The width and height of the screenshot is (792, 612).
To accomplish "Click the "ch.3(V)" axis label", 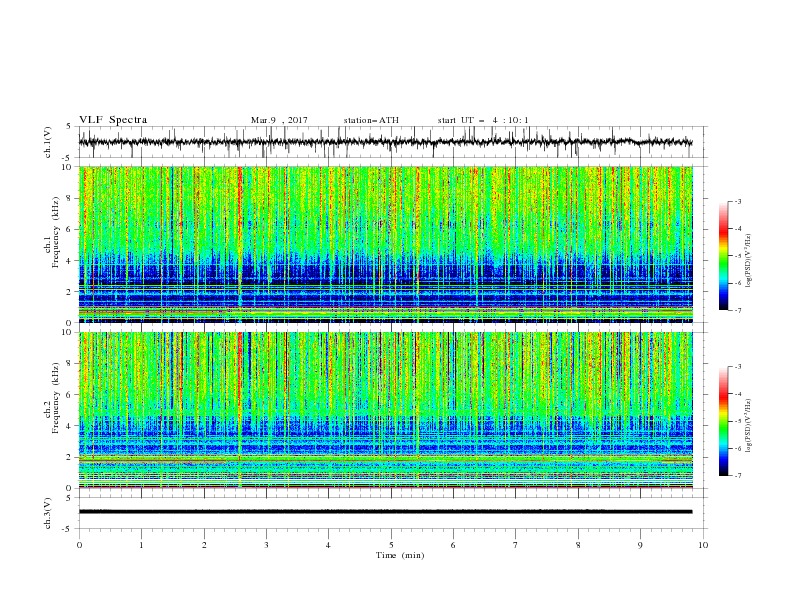I will [48, 513].
